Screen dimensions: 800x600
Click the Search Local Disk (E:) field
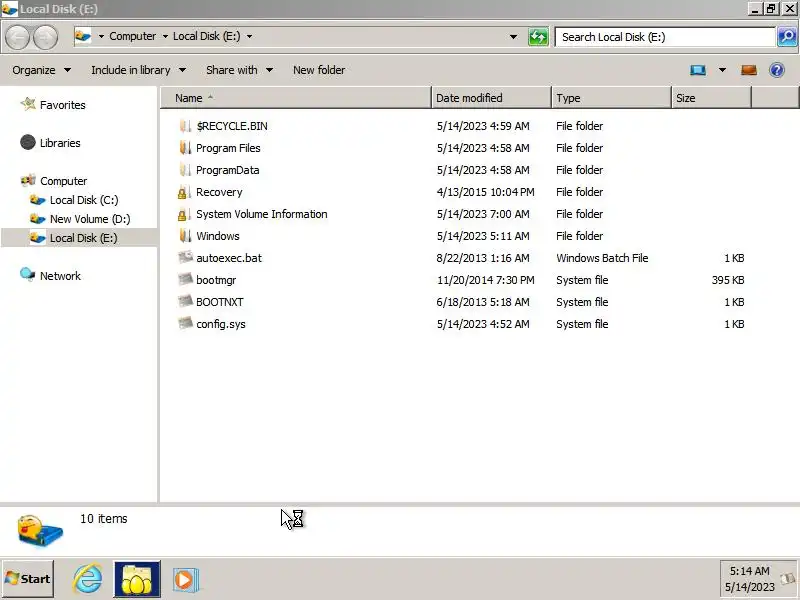click(x=665, y=37)
